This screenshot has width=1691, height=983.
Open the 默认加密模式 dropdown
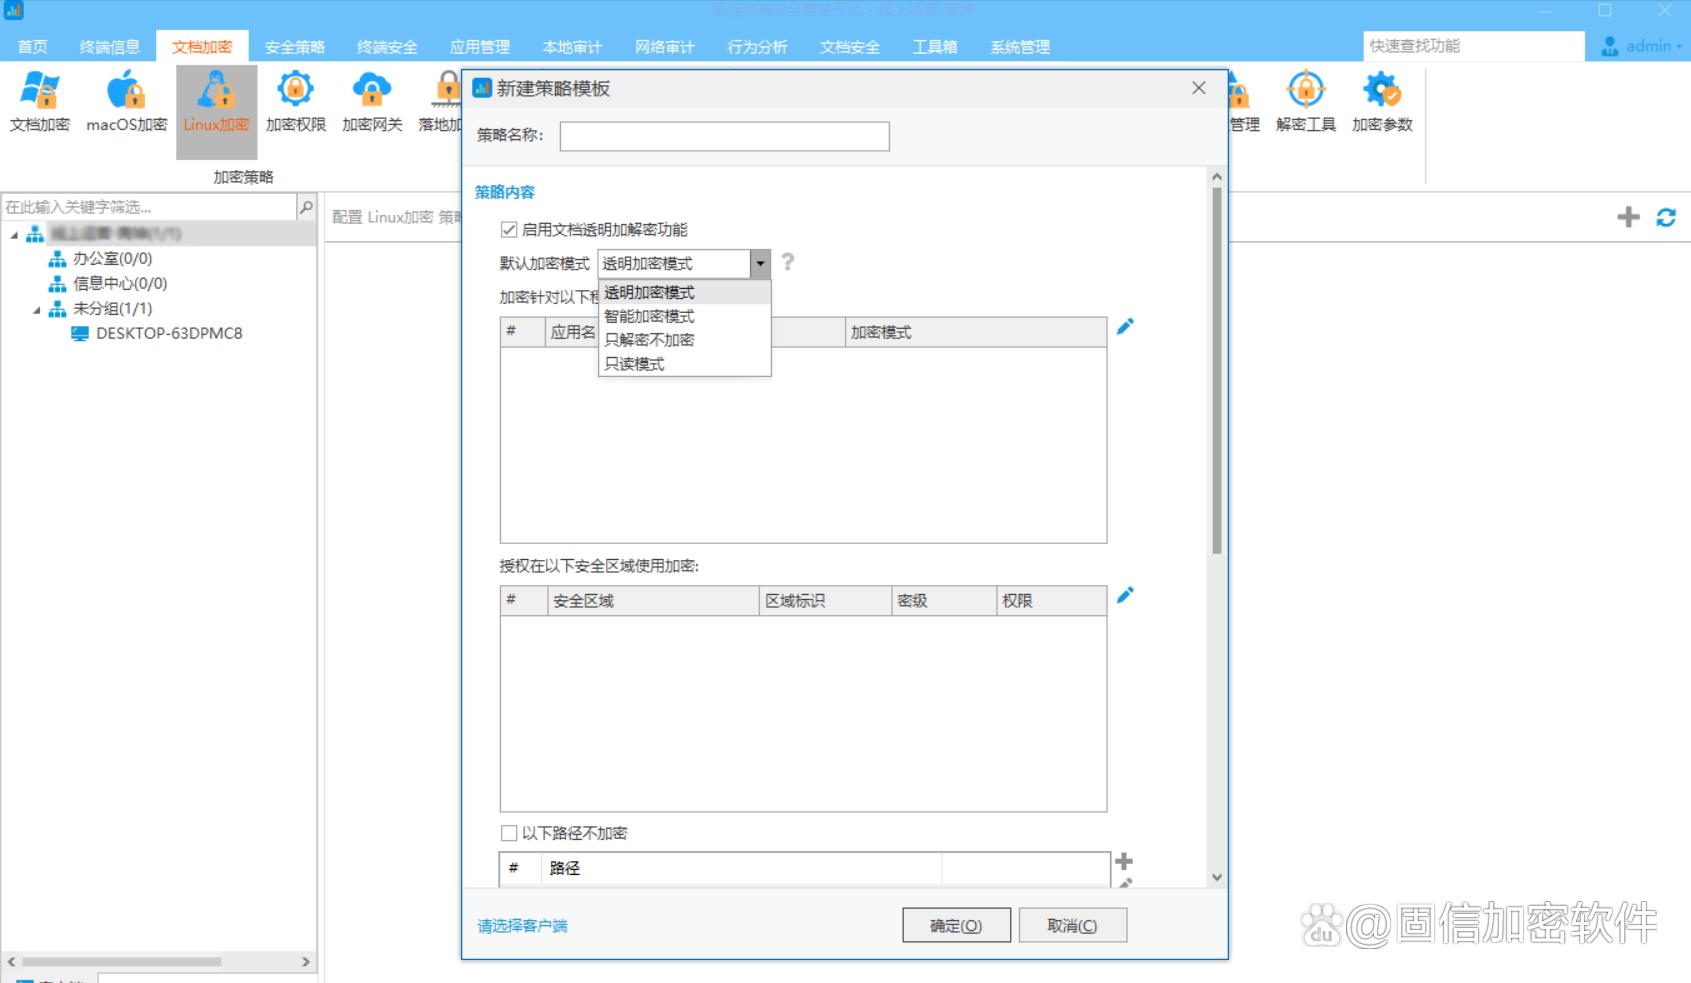(761, 263)
